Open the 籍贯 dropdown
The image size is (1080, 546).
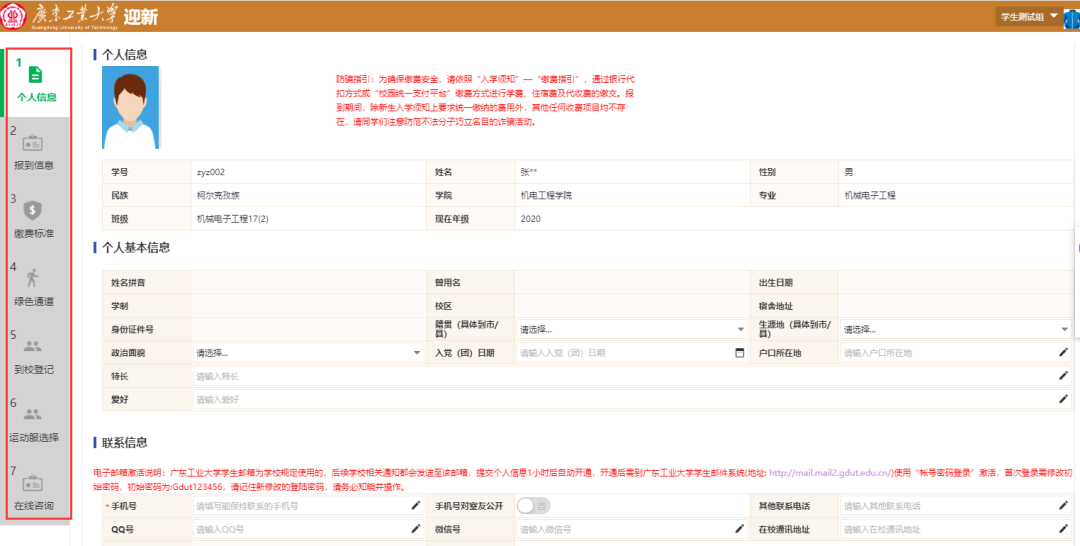[x=632, y=329]
